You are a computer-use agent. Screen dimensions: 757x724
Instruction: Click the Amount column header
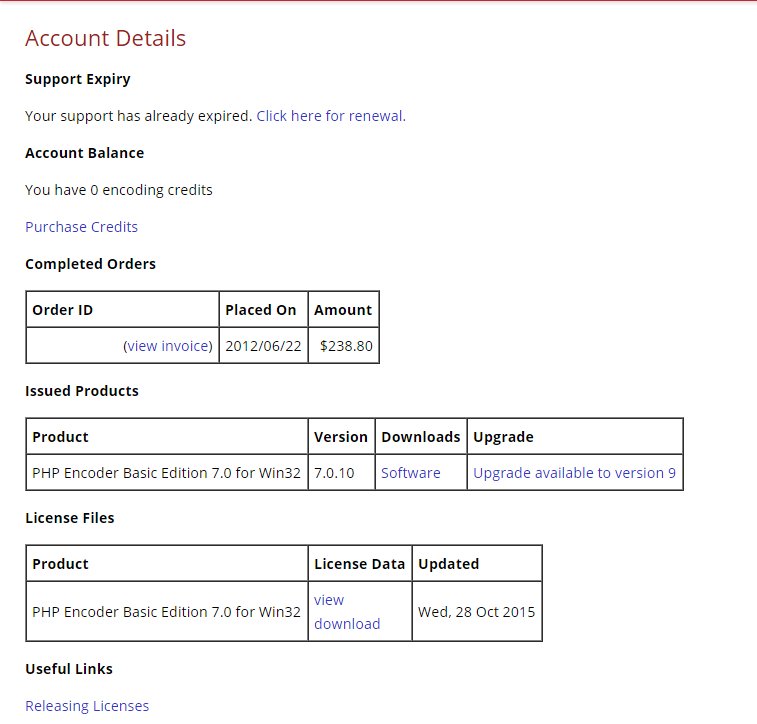343,310
